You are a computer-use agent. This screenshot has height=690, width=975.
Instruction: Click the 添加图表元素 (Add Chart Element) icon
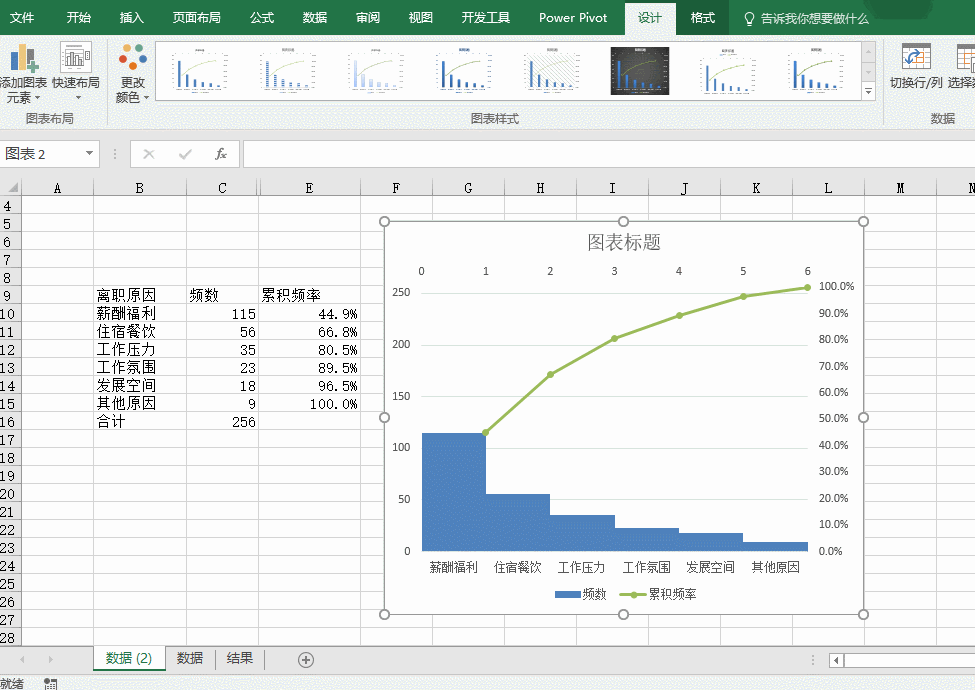point(24,58)
